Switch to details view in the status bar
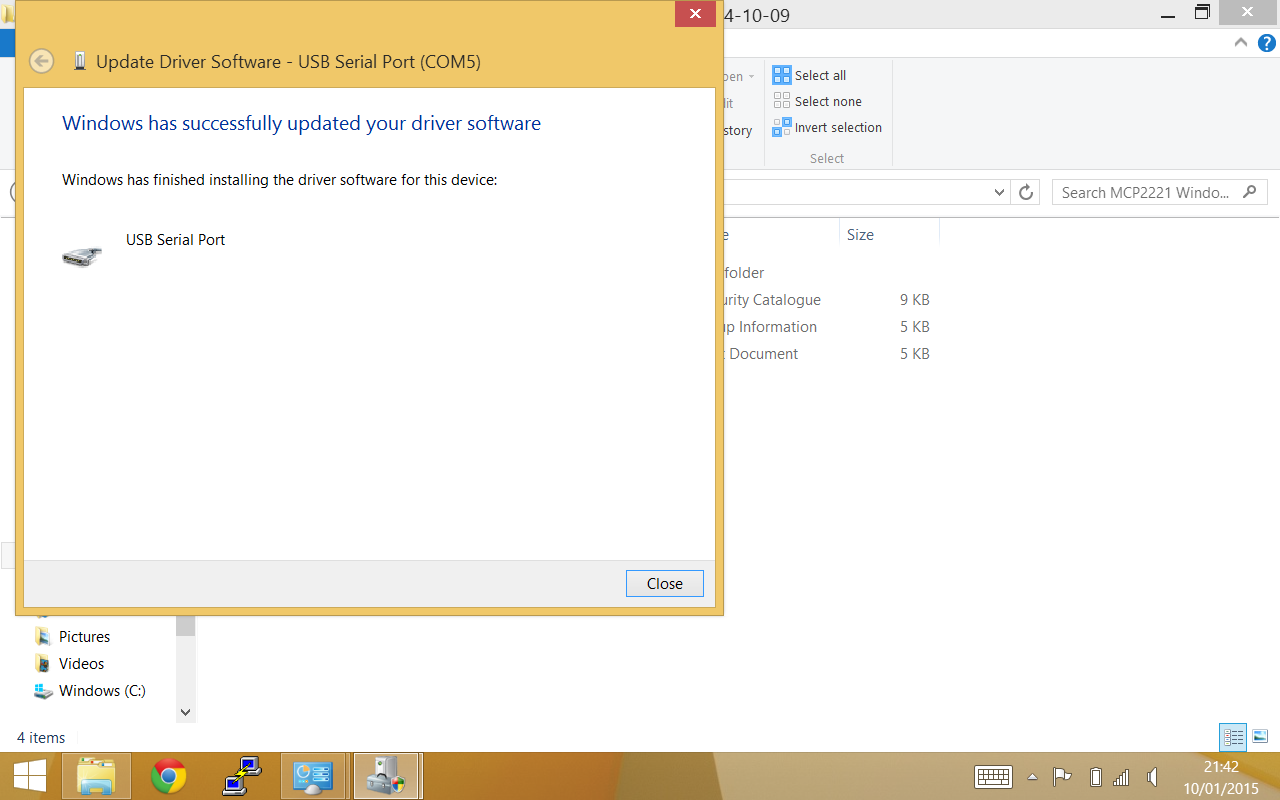The height and width of the screenshot is (800, 1280). [x=1233, y=737]
